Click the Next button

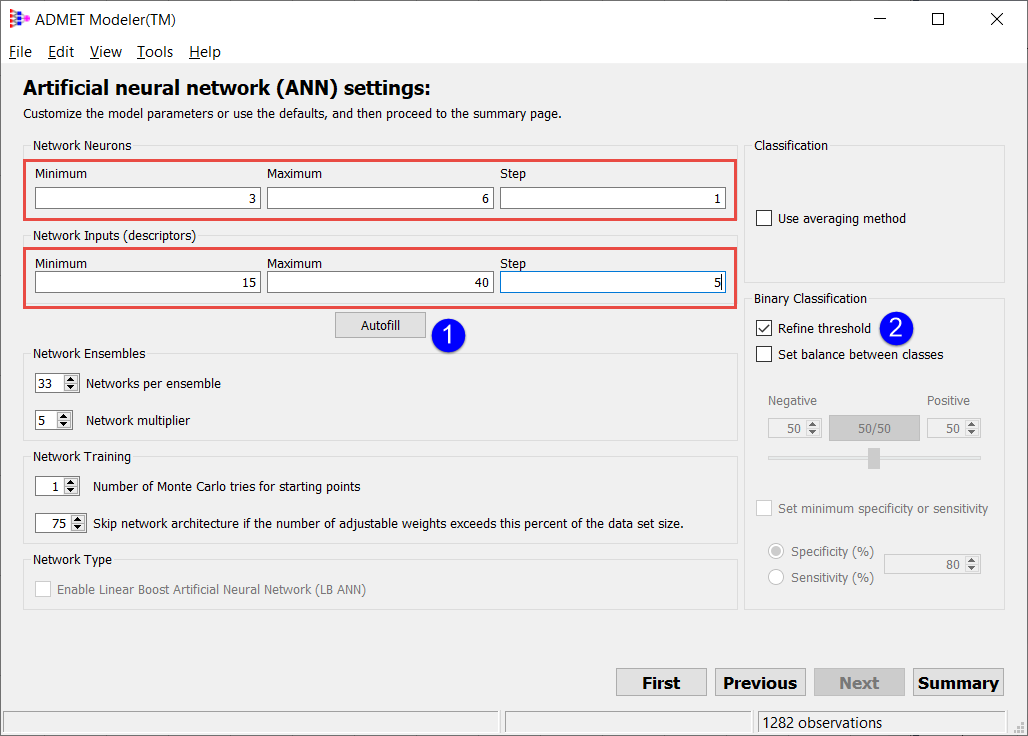coord(859,683)
